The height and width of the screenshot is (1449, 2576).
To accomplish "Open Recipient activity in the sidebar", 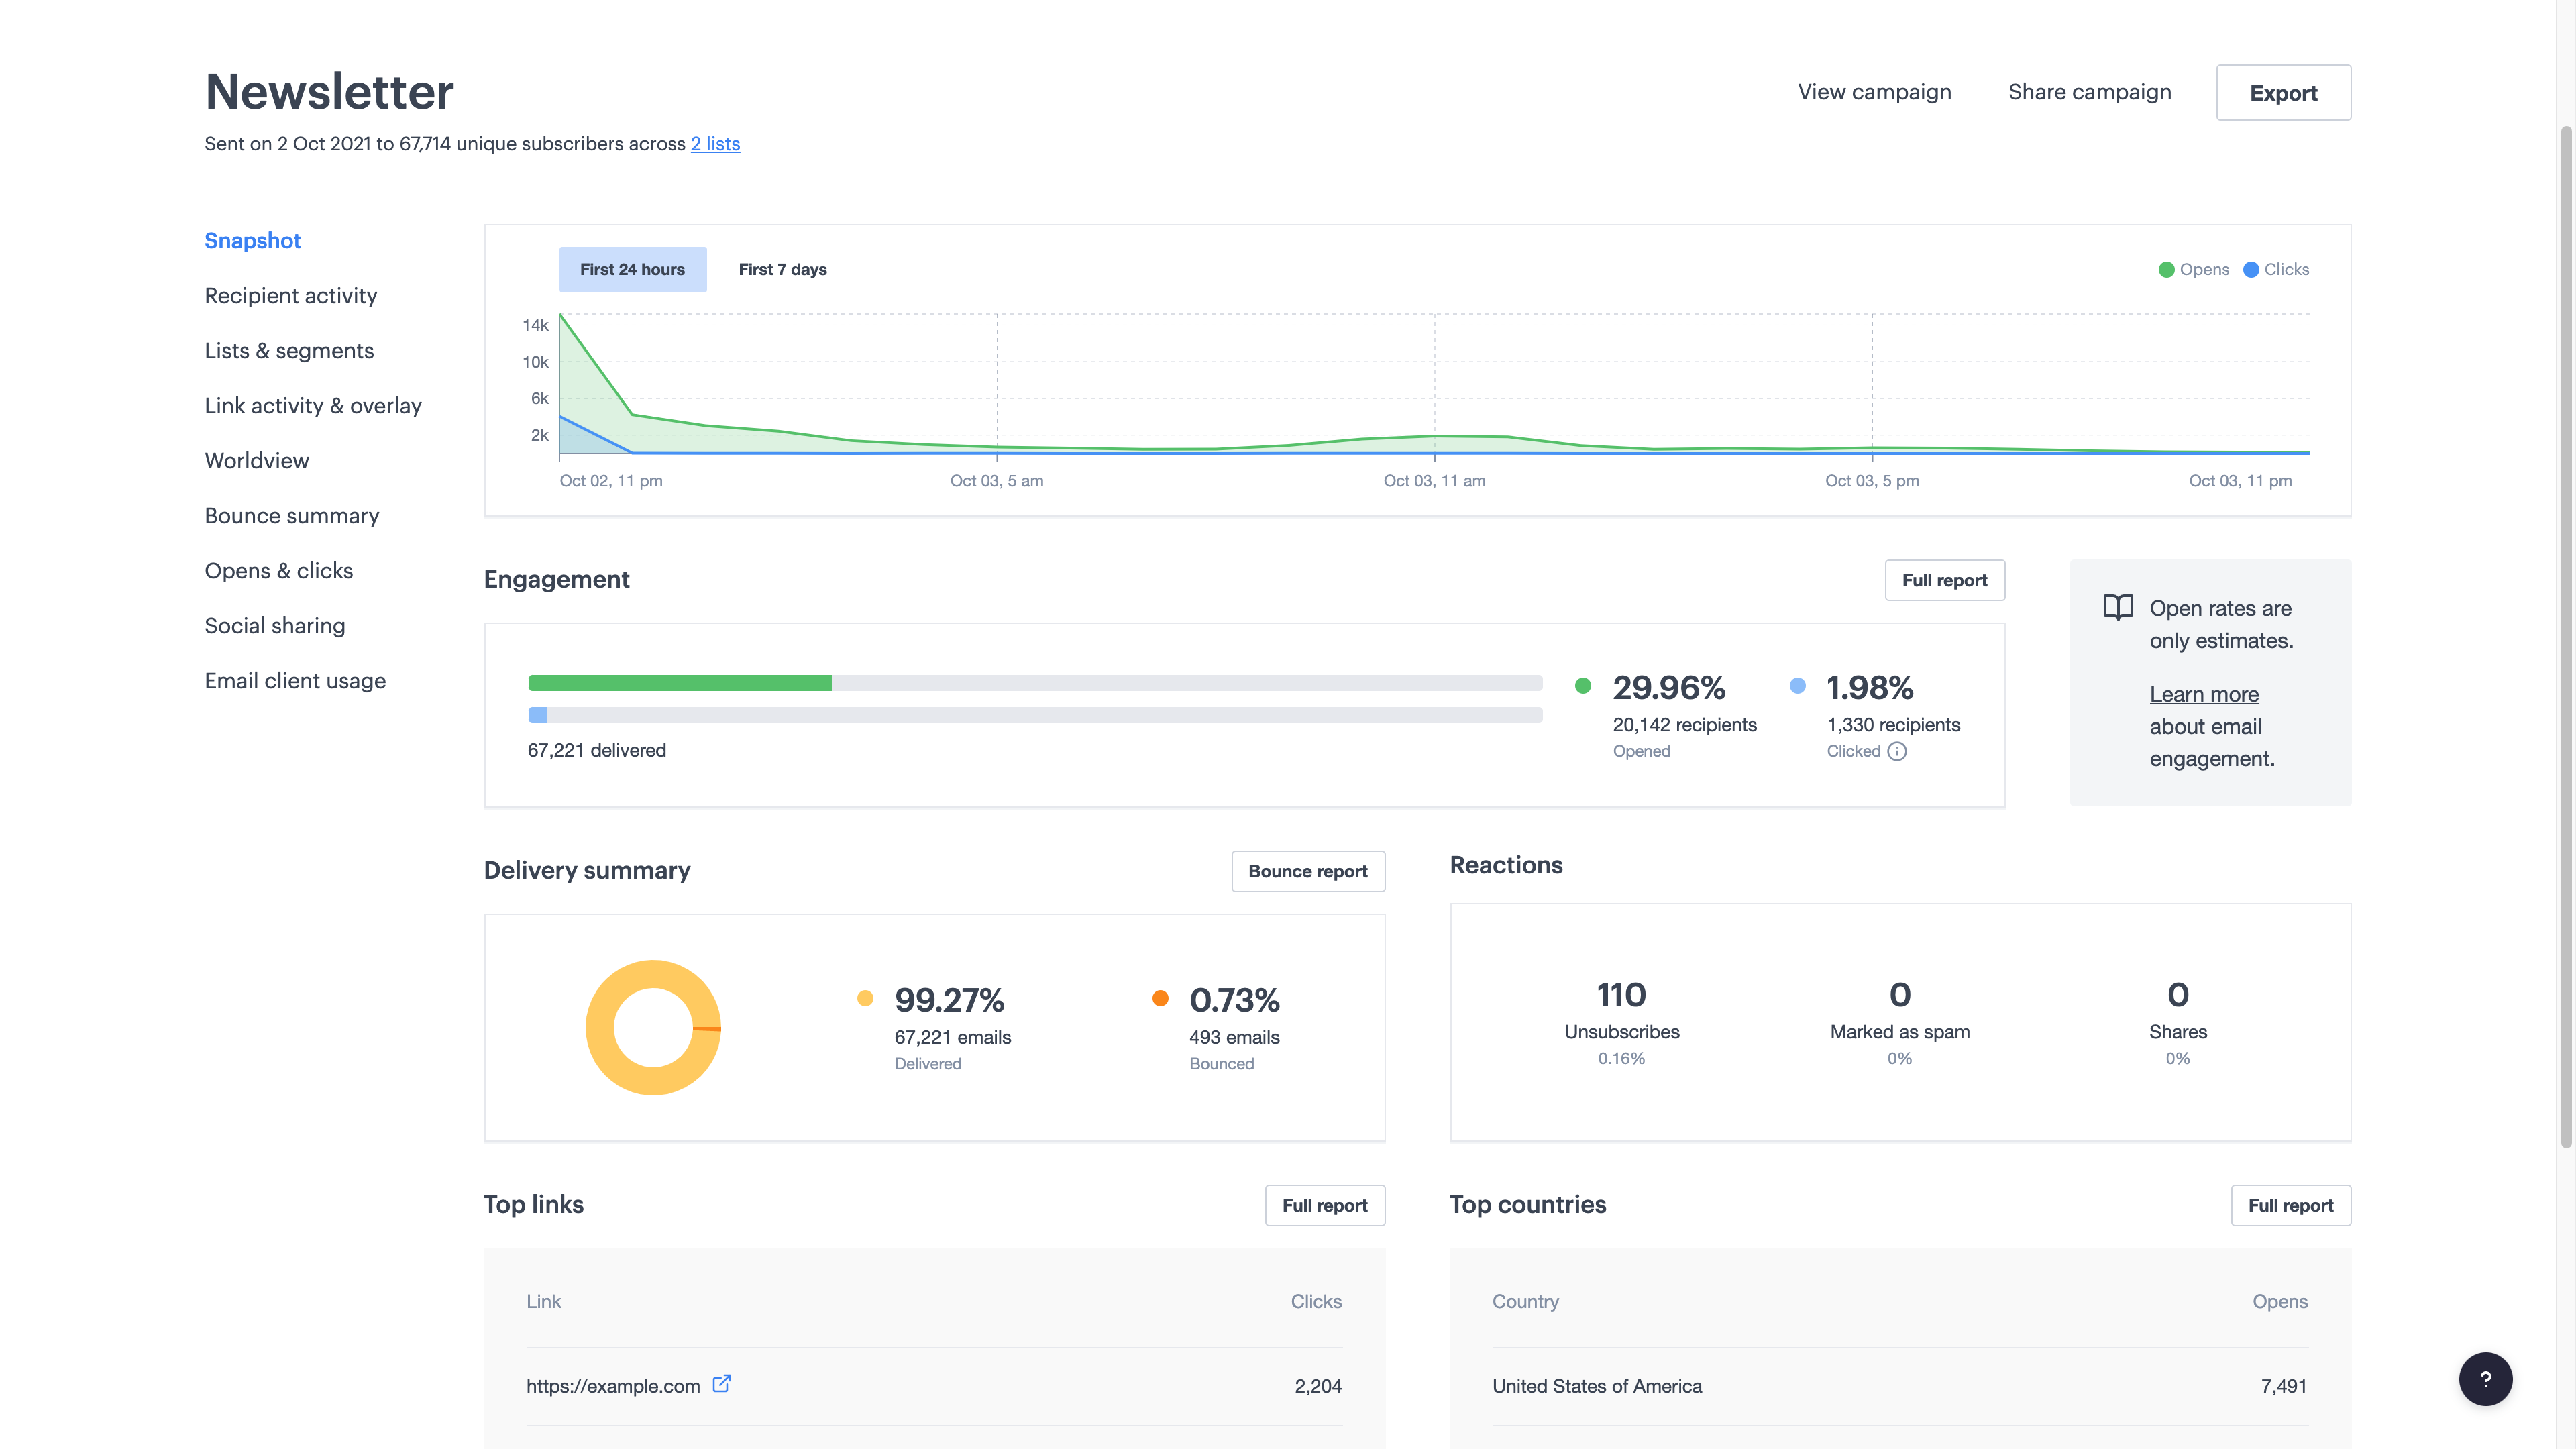I will click(291, 296).
